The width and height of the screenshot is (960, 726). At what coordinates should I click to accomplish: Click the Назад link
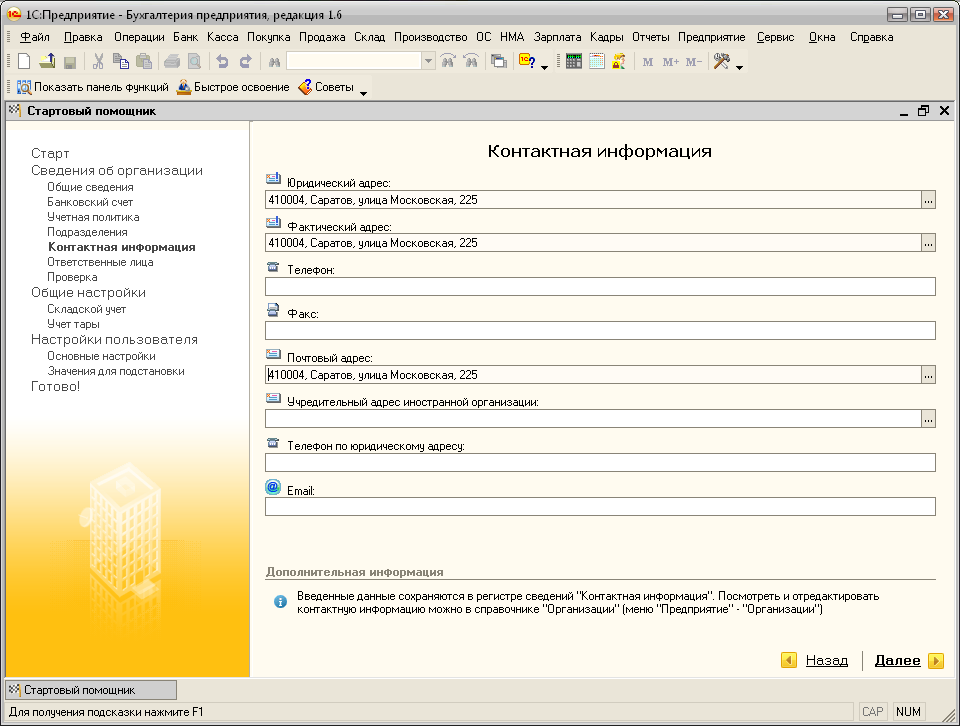(827, 661)
